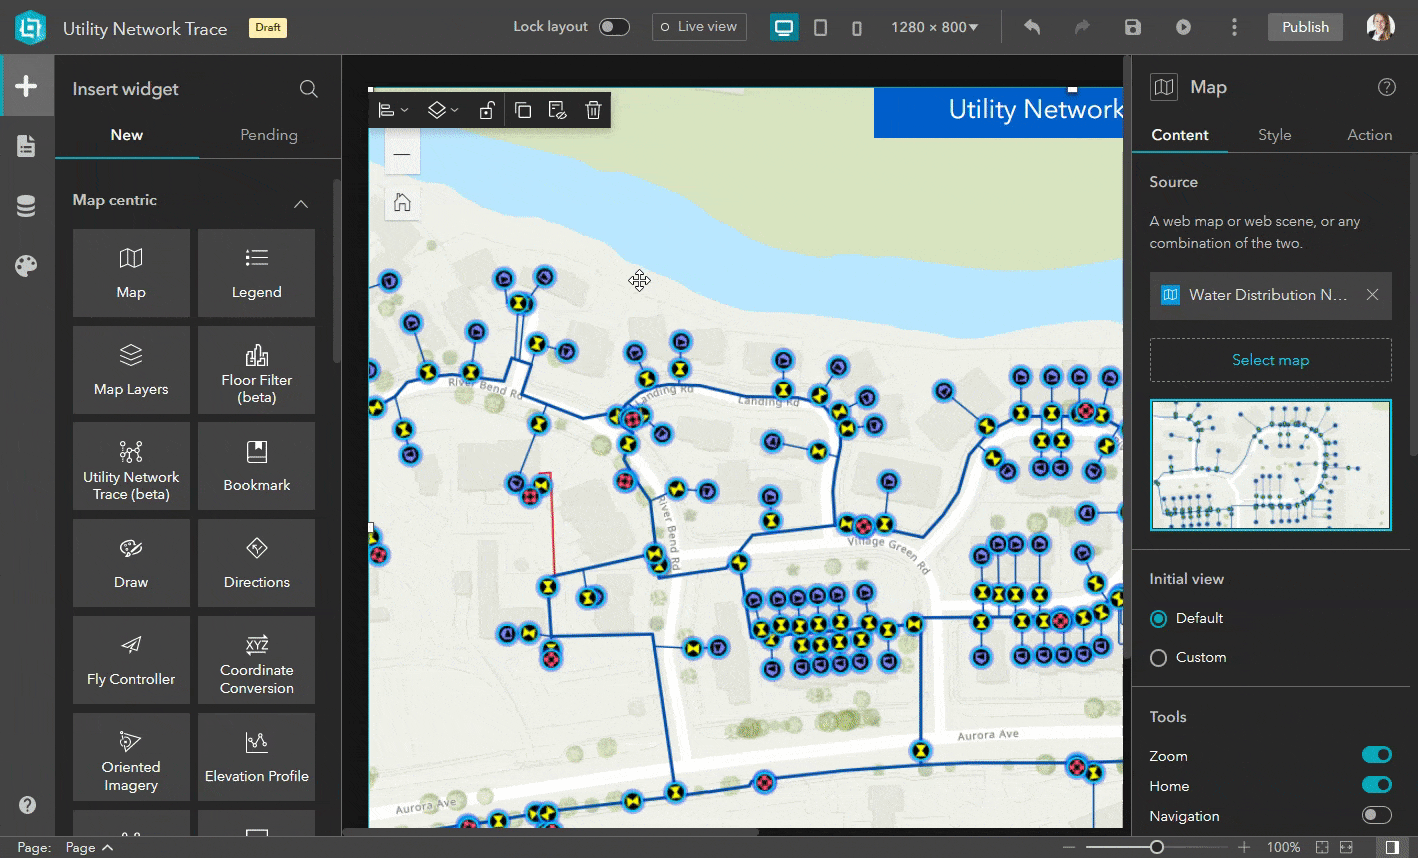The image size is (1418, 858).
Task: Switch to phone preview mode
Action: click(x=856, y=27)
